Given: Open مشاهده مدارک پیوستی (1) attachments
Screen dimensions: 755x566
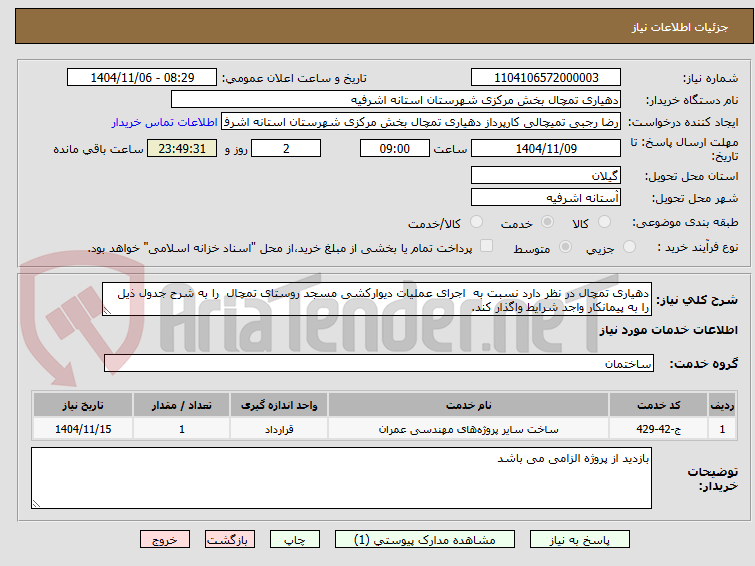Looking at the screenshot, I should pos(425,540).
